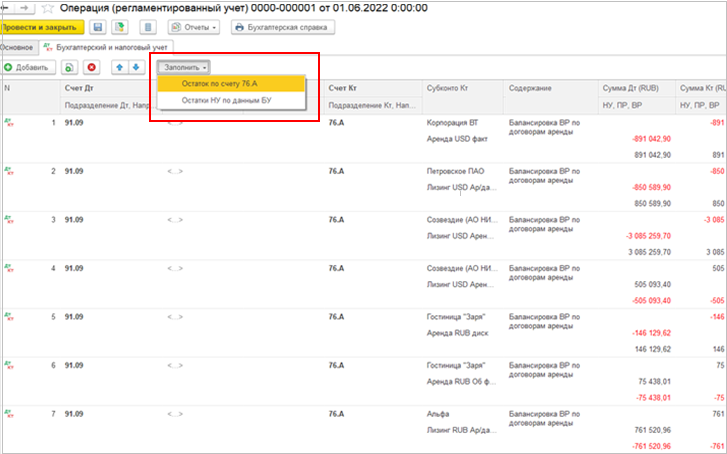Select Лизинг RUB Ар/да cell
The width and height of the screenshot is (727, 454).
(x=462, y=430)
